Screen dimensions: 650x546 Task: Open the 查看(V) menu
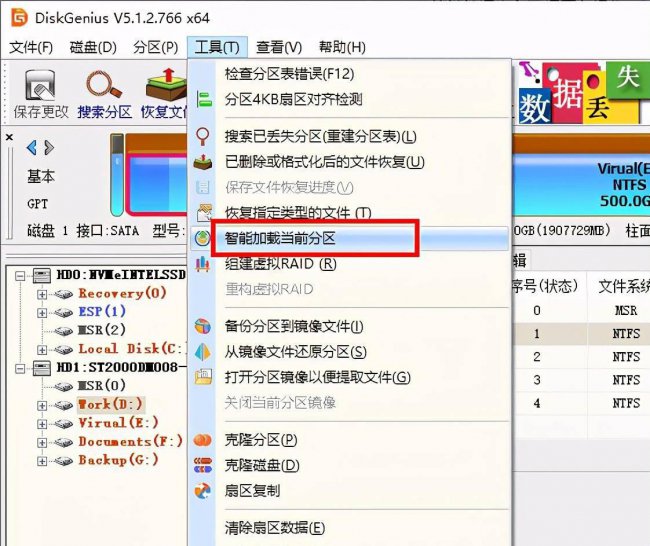[279, 47]
